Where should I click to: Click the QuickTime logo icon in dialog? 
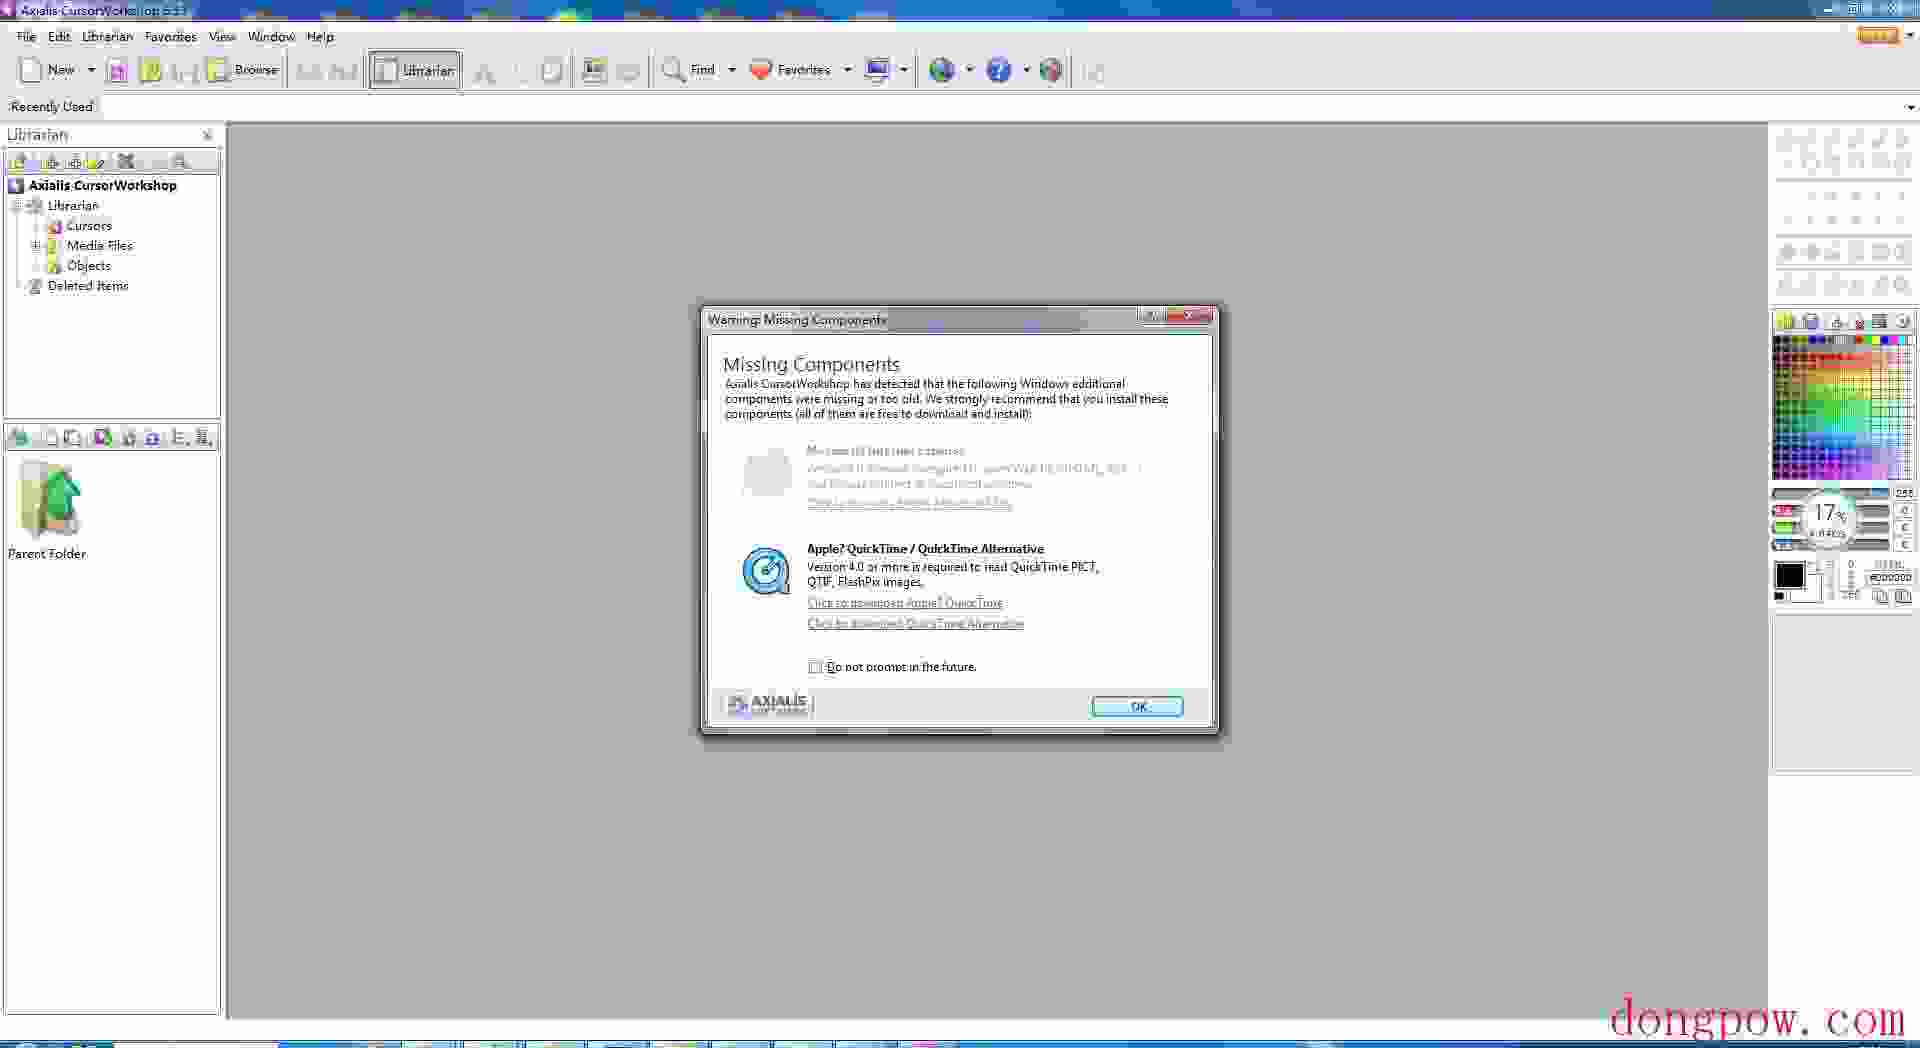[766, 571]
